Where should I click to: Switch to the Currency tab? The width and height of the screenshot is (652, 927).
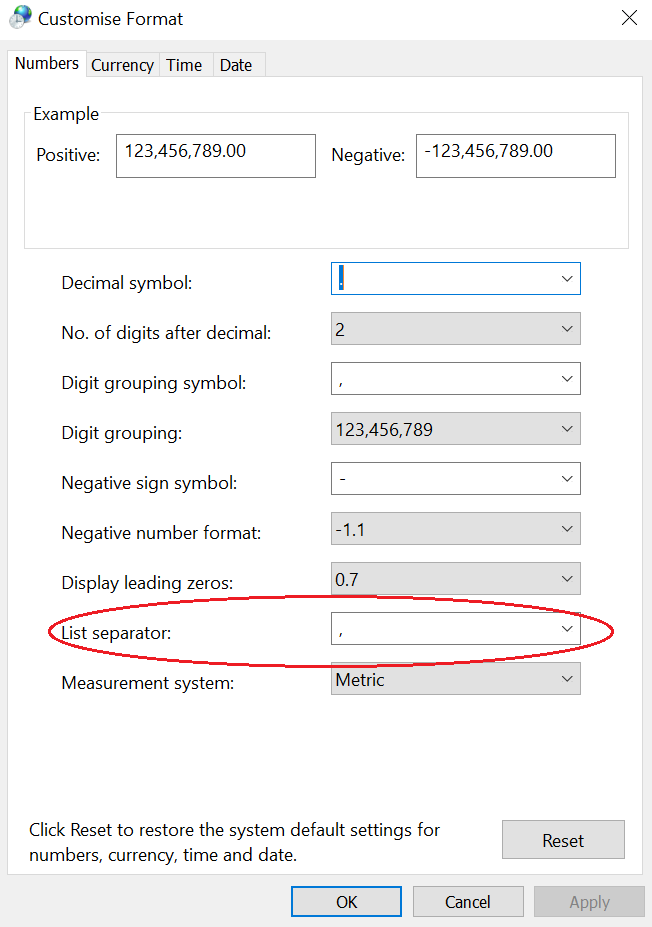[122, 65]
